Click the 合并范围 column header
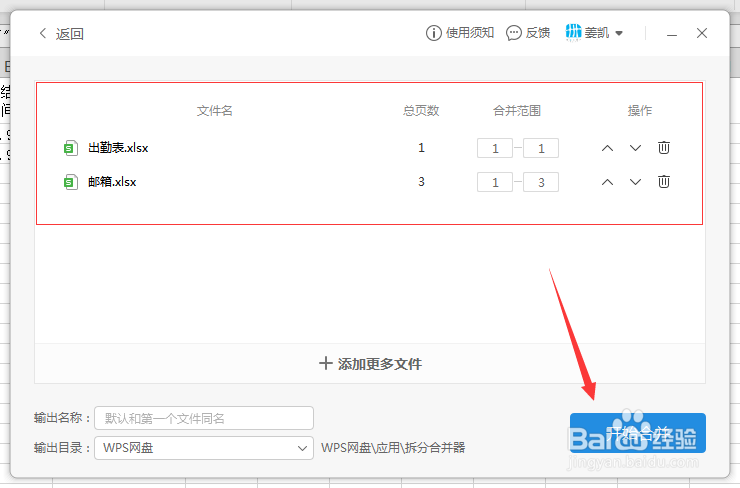The height and width of the screenshot is (488, 740). click(517, 111)
